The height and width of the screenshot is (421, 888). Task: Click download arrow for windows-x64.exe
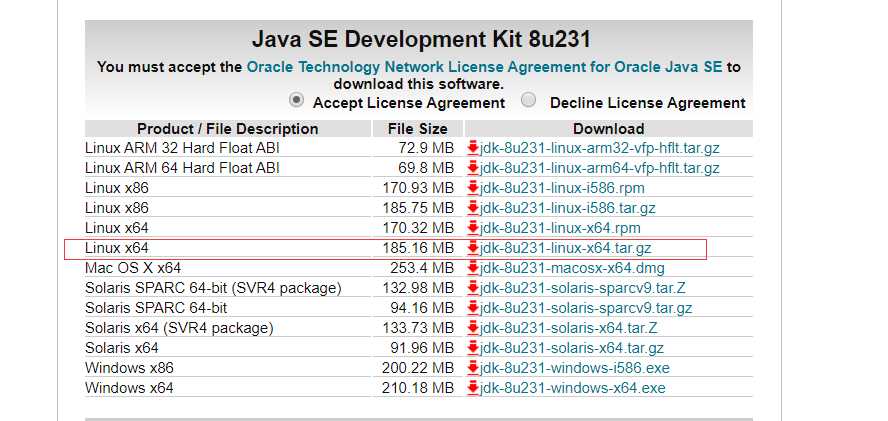pos(473,388)
